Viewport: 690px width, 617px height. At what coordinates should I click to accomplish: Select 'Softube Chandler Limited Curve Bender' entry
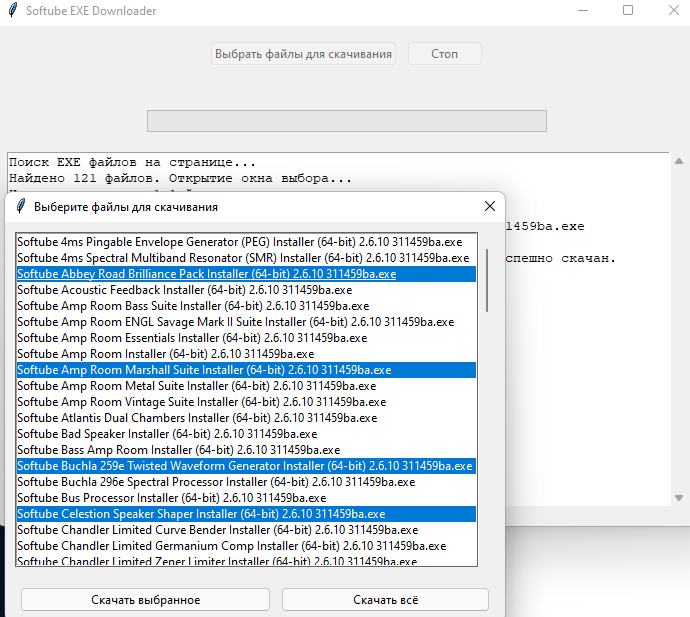click(246, 530)
